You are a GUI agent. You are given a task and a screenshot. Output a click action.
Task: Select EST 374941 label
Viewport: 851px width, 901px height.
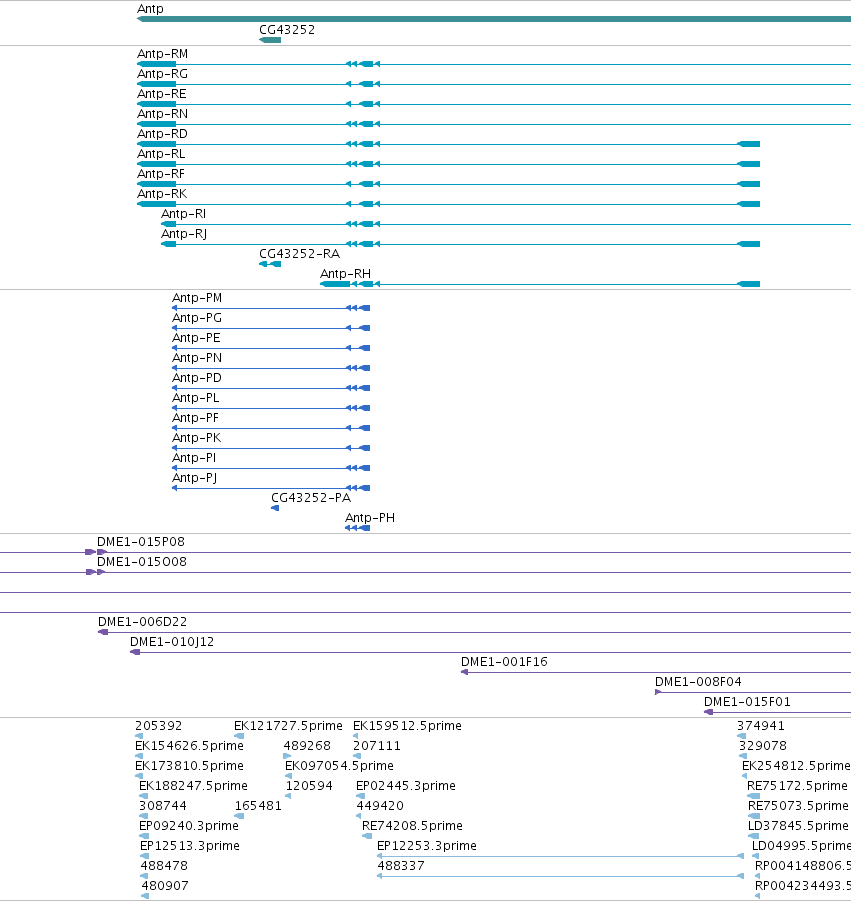(x=761, y=726)
